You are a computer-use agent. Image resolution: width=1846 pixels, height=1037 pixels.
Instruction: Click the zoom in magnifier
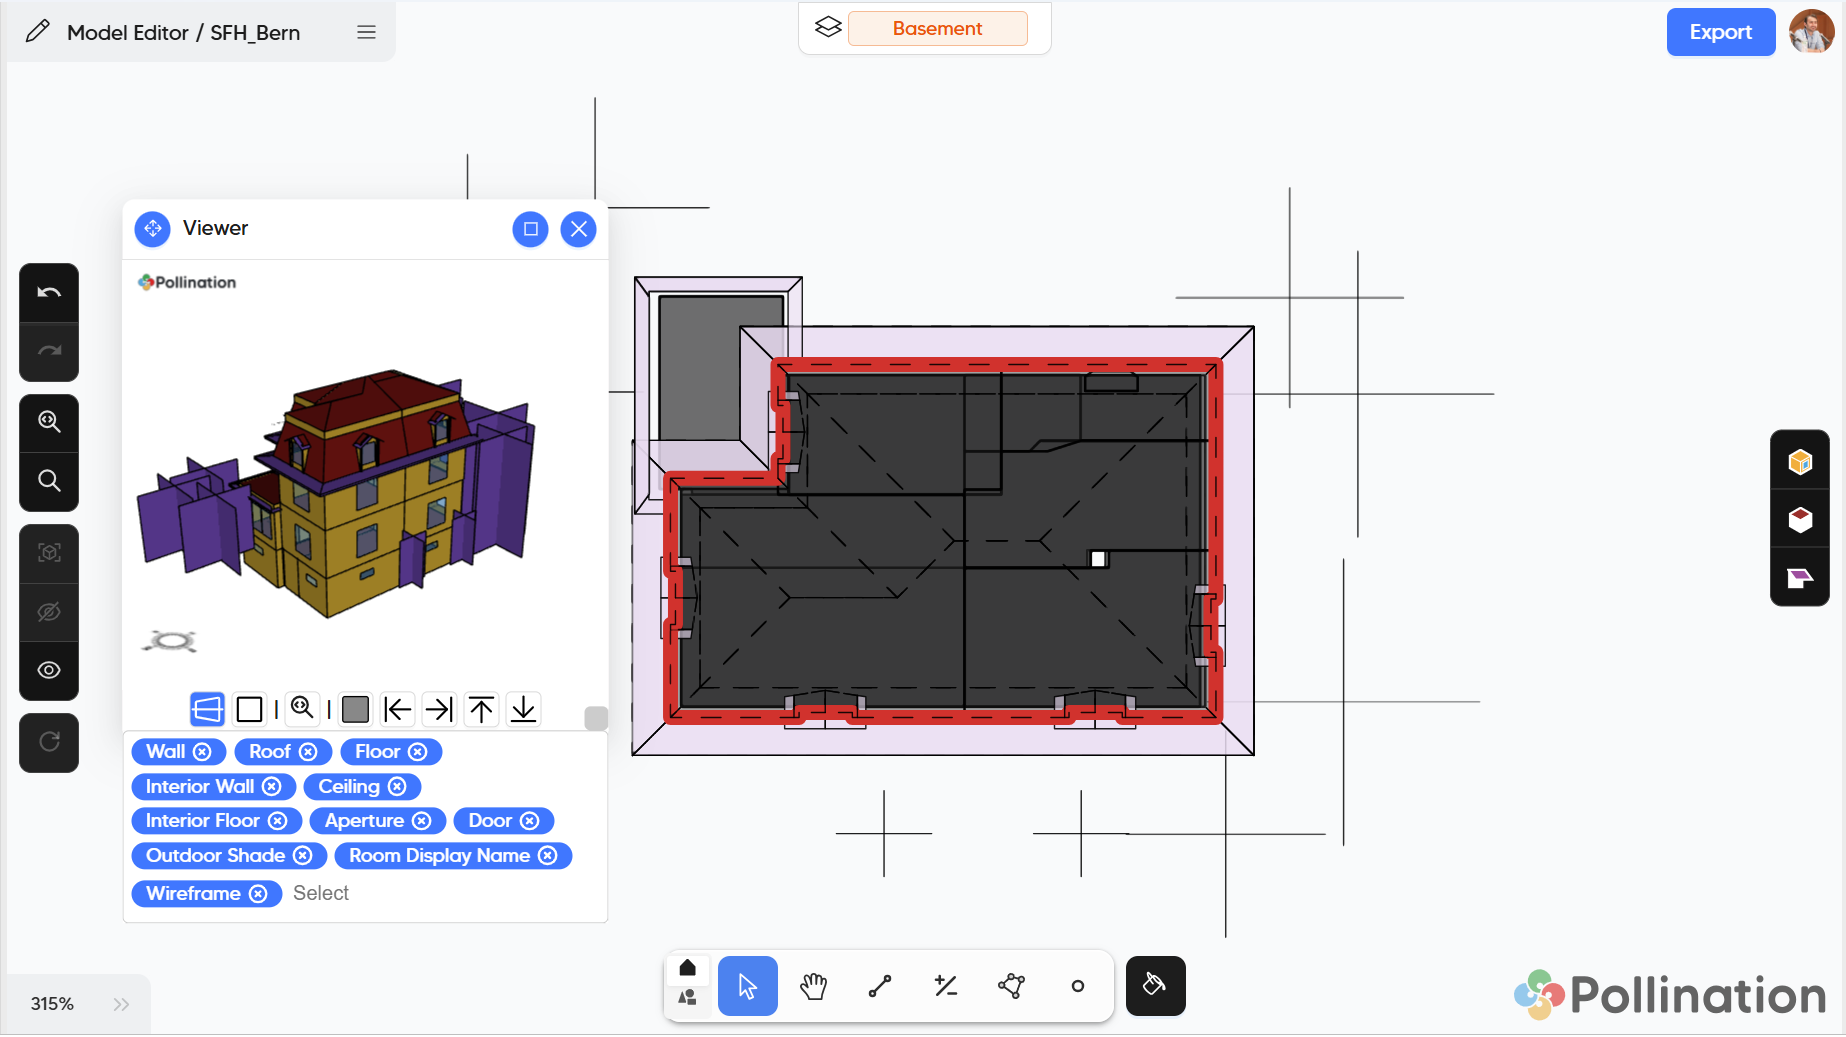coord(49,422)
